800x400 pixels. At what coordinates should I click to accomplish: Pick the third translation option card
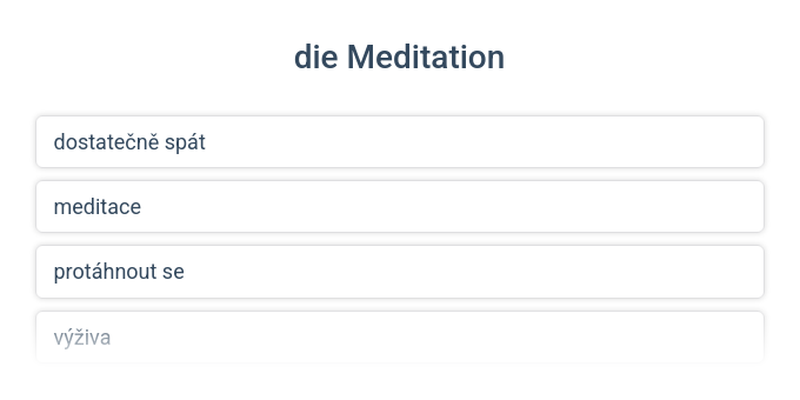[400, 272]
